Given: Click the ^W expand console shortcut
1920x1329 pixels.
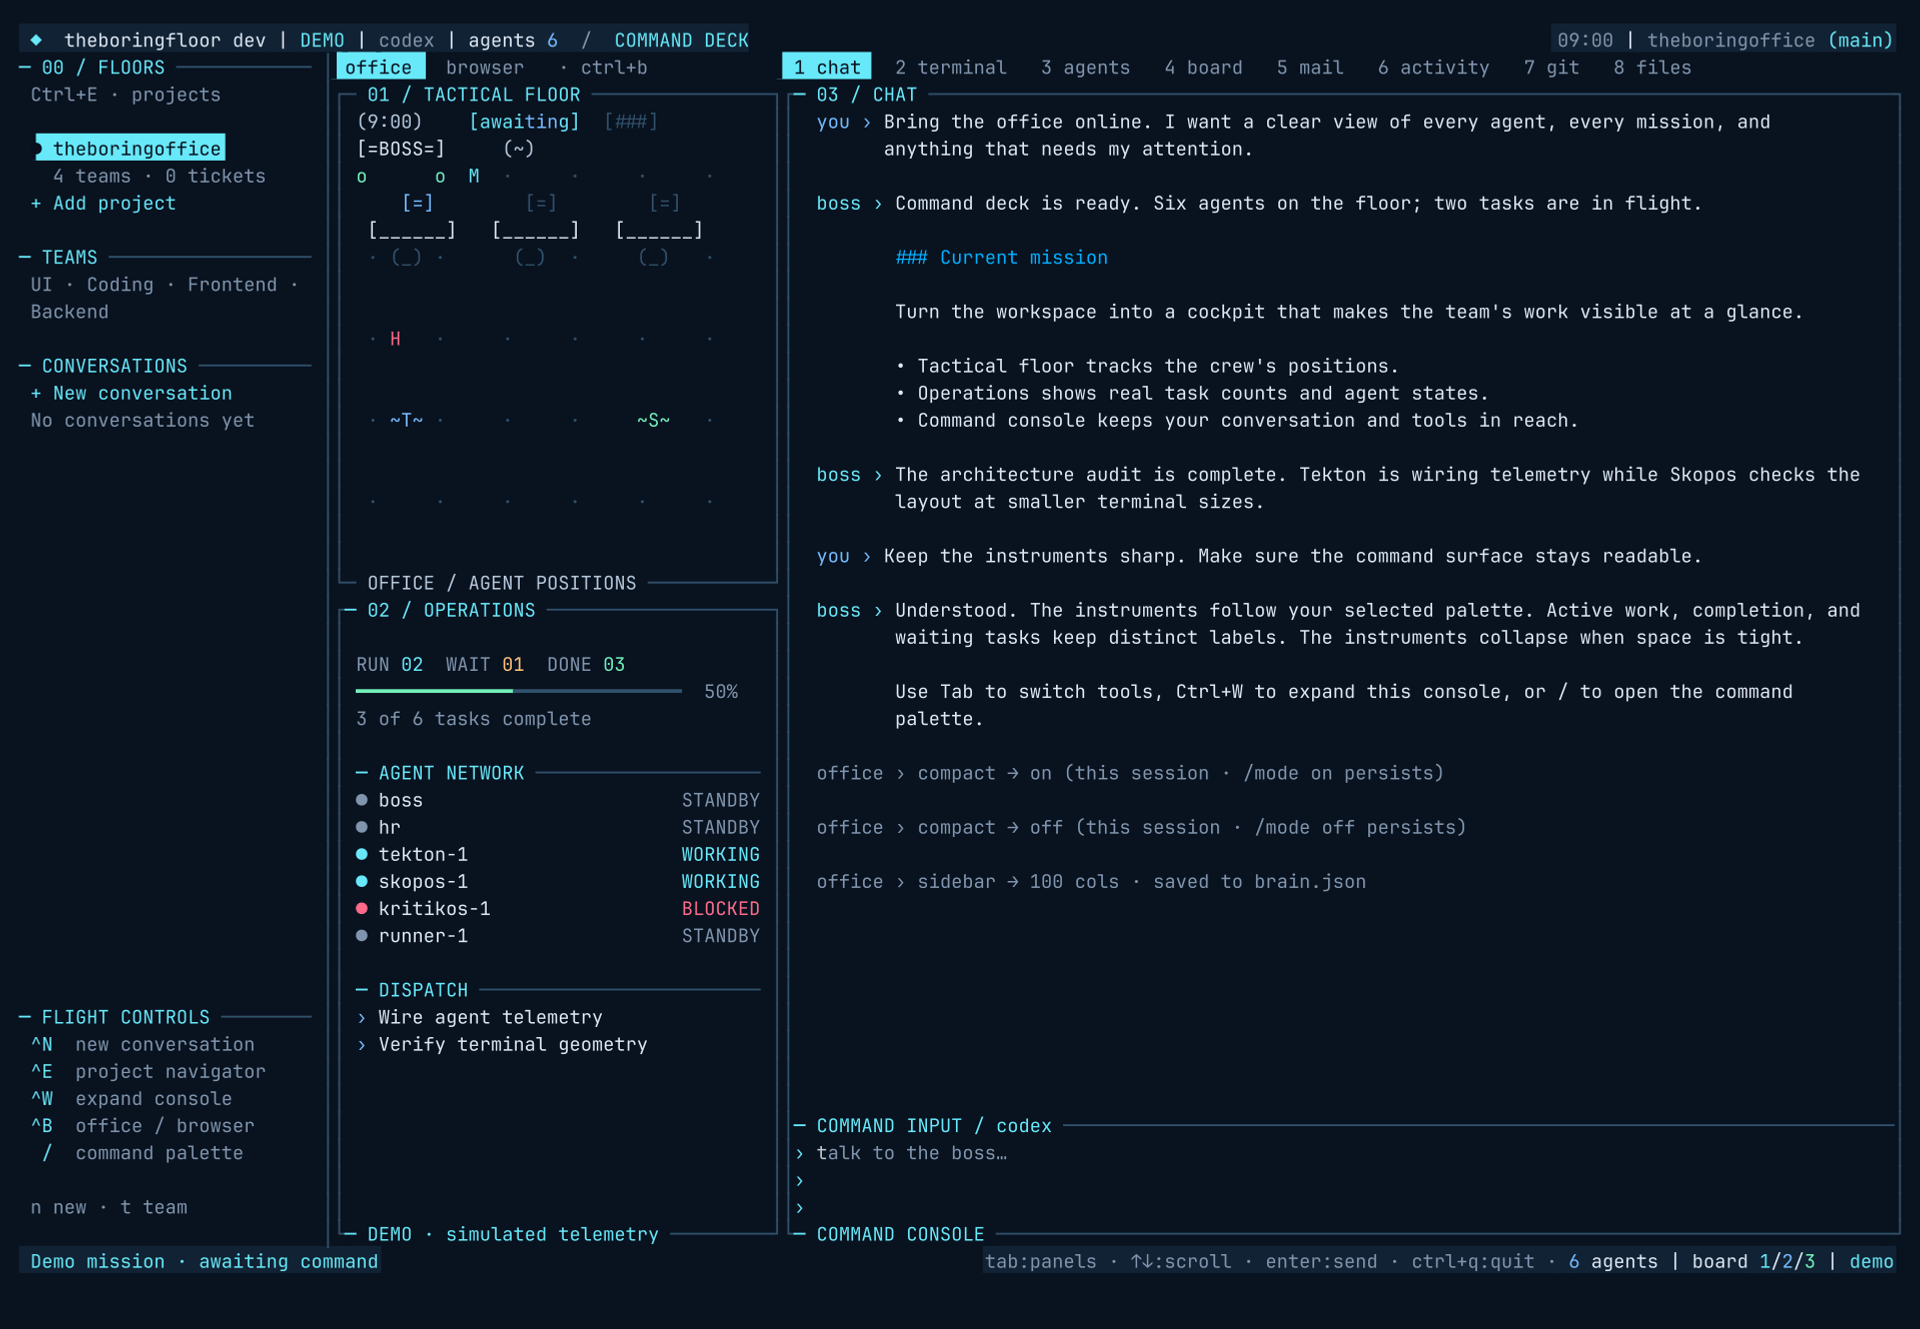Looking at the screenshot, I should pos(131,1098).
